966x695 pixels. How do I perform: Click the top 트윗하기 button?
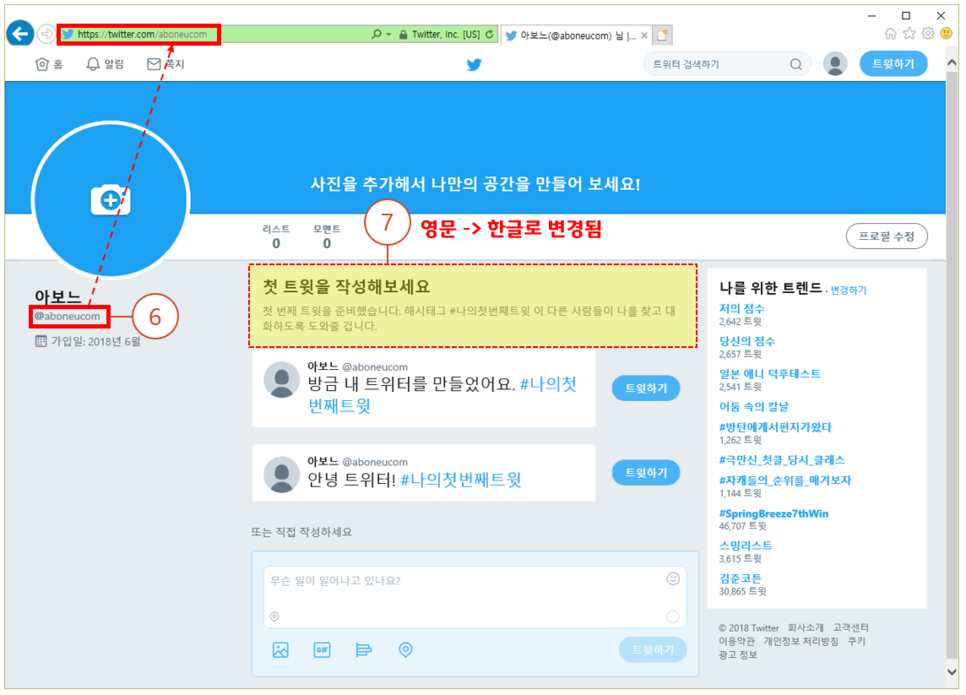pyautogui.click(x=893, y=64)
